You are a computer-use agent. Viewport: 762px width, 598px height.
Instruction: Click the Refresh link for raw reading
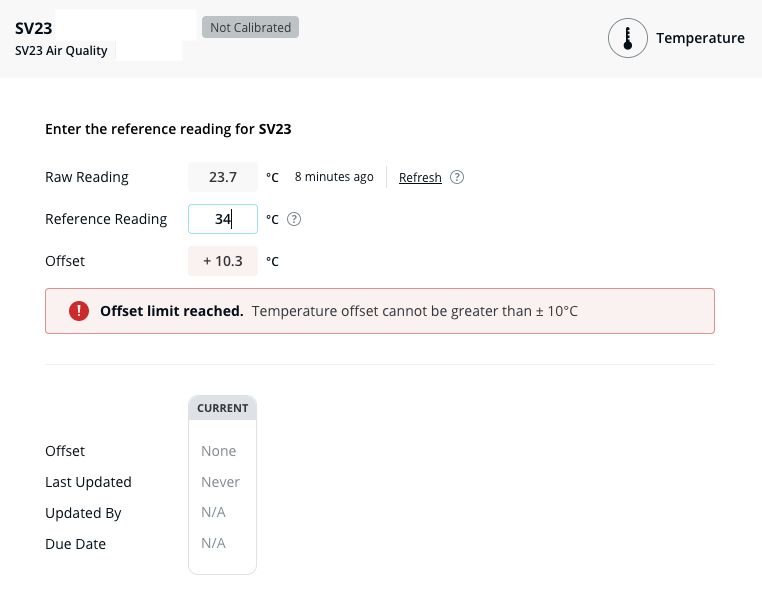pos(420,177)
